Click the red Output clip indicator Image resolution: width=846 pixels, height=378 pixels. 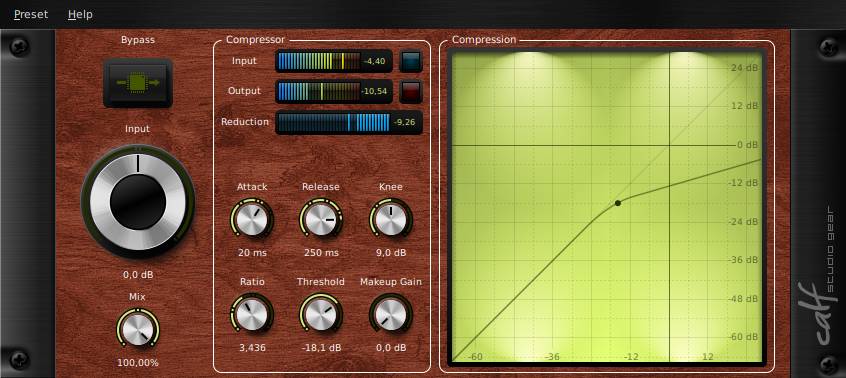click(x=411, y=92)
